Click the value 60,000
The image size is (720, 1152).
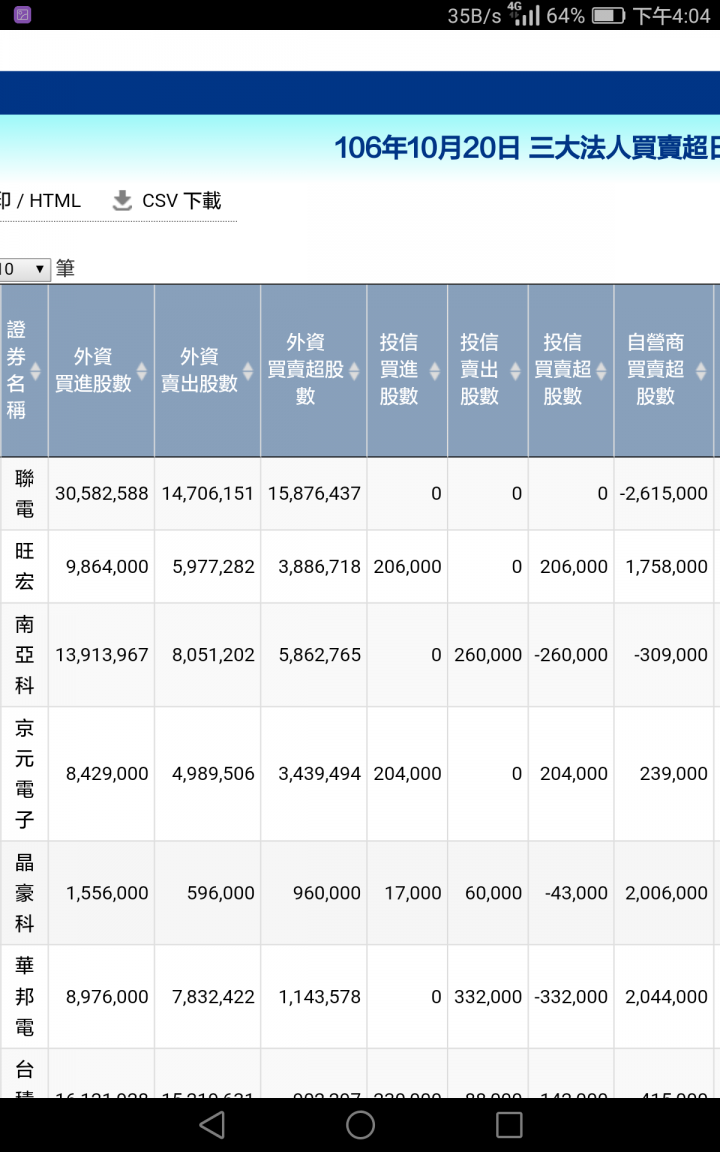coord(494,893)
